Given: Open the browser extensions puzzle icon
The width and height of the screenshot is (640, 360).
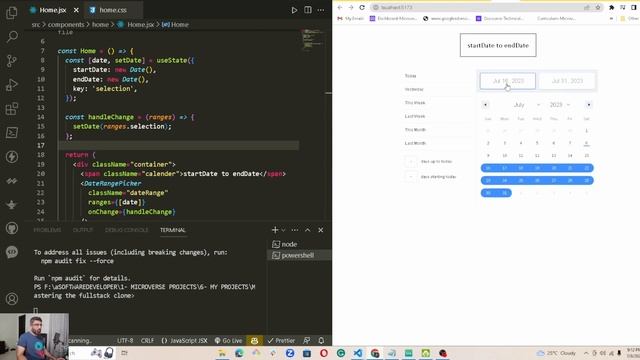Looking at the screenshot, I should (x=611, y=7).
